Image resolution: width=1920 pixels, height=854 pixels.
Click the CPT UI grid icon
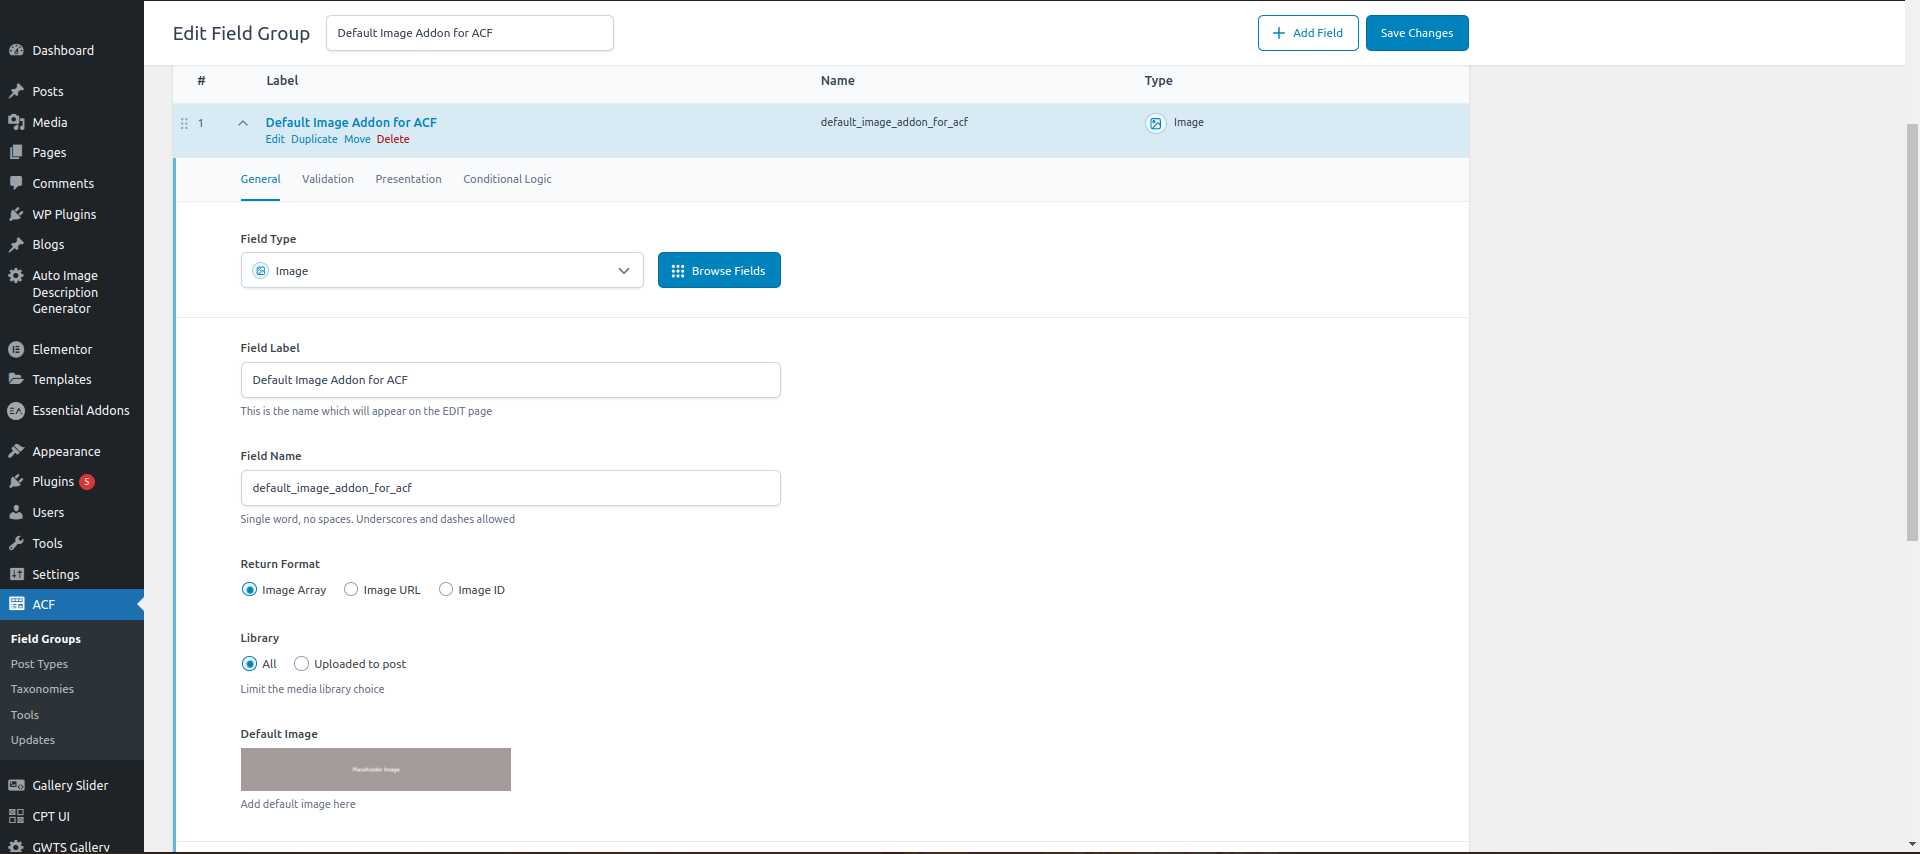pyautogui.click(x=16, y=816)
